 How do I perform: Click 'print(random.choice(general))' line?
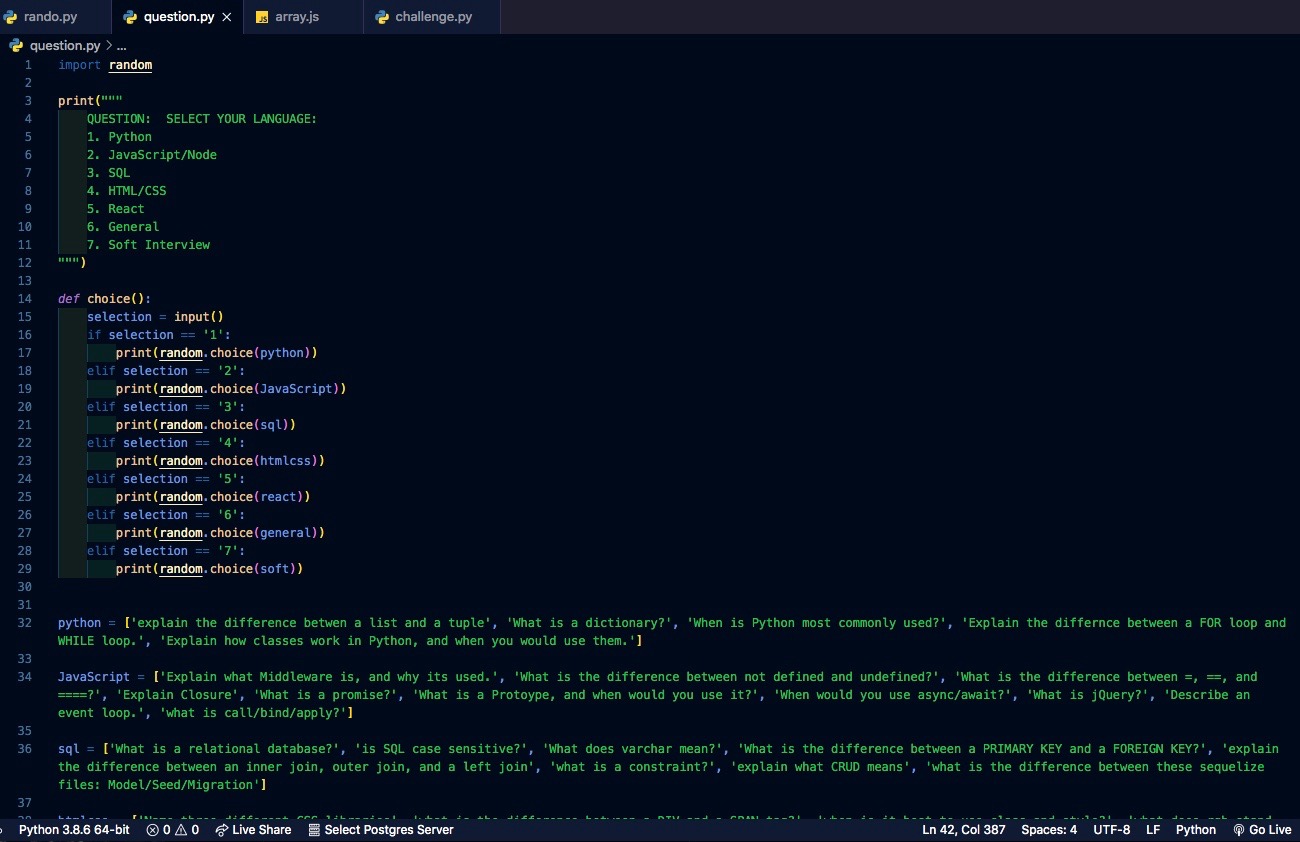point(220,533)
